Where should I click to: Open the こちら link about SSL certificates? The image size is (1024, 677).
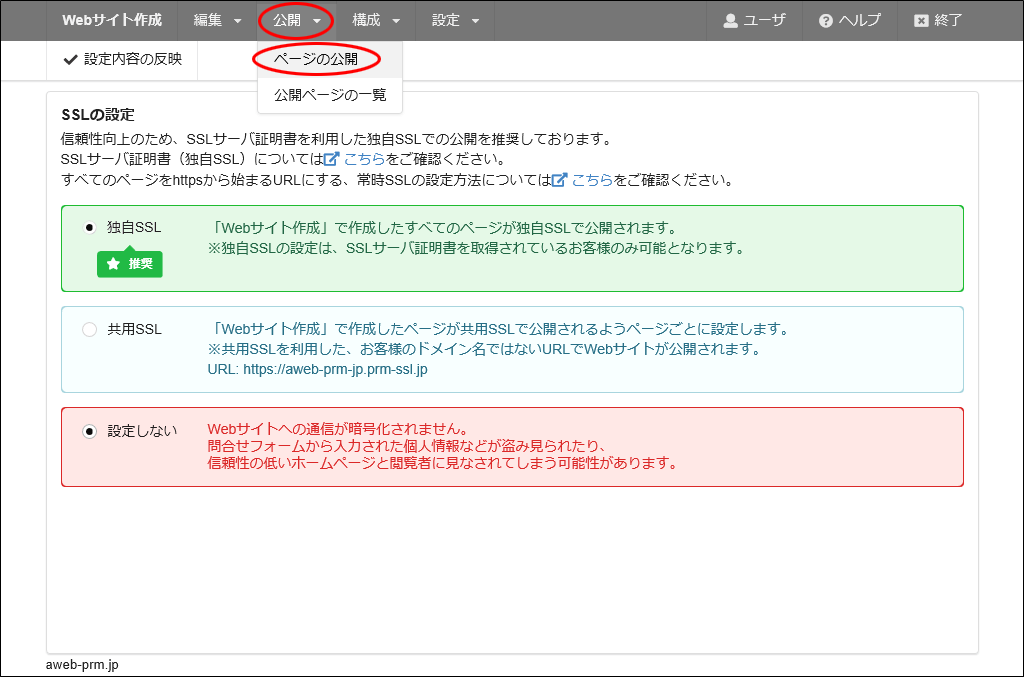[x=365, y=159]
